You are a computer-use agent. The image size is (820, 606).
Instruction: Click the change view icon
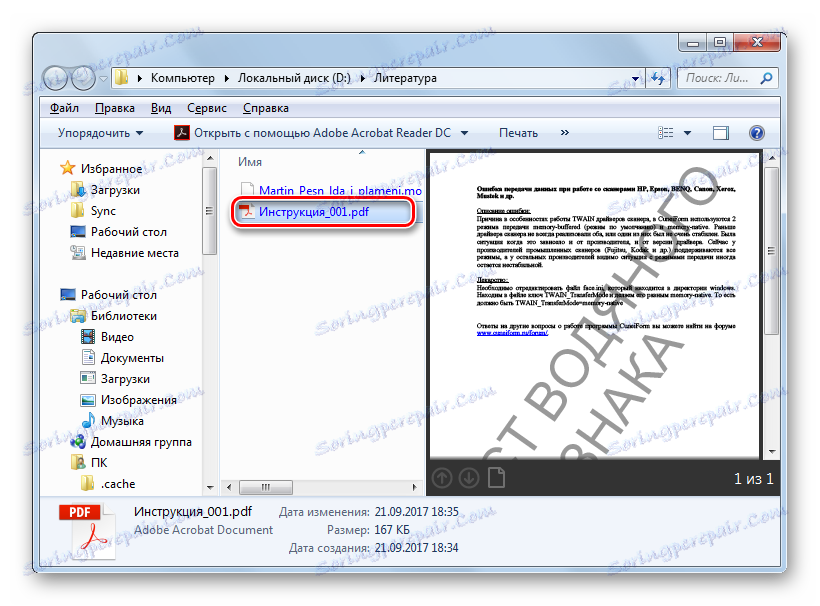click(x=665, y=133)
